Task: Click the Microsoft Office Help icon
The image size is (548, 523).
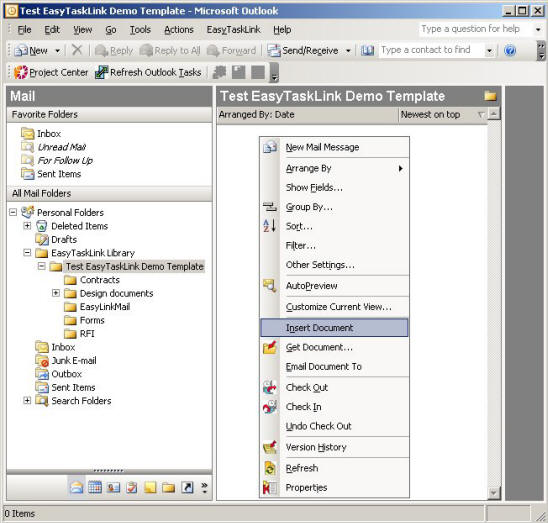Action: tap(510, 51)
